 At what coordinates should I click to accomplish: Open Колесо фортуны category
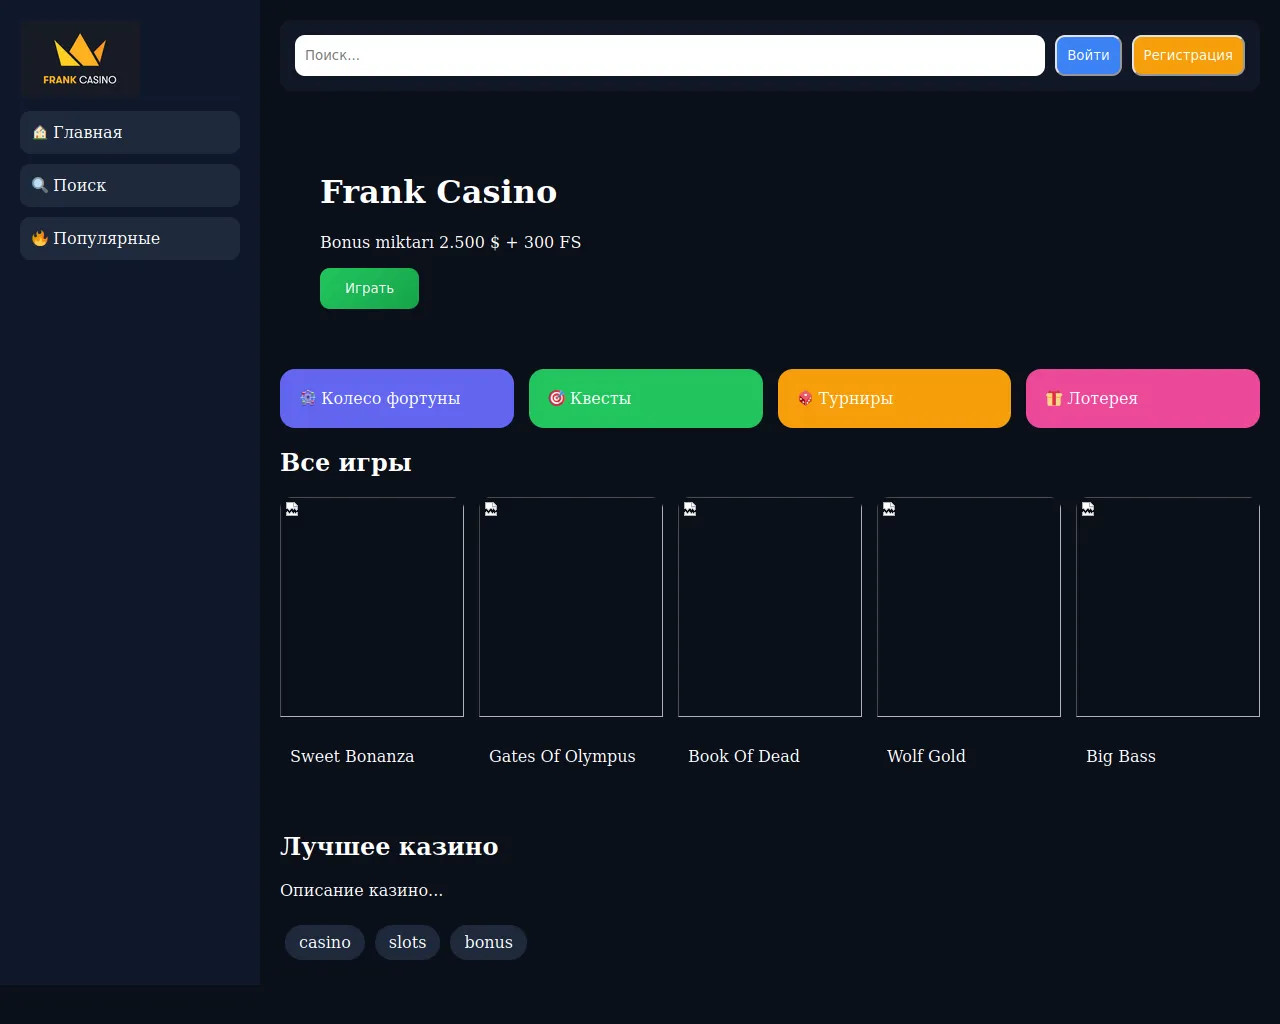point(397,398)
